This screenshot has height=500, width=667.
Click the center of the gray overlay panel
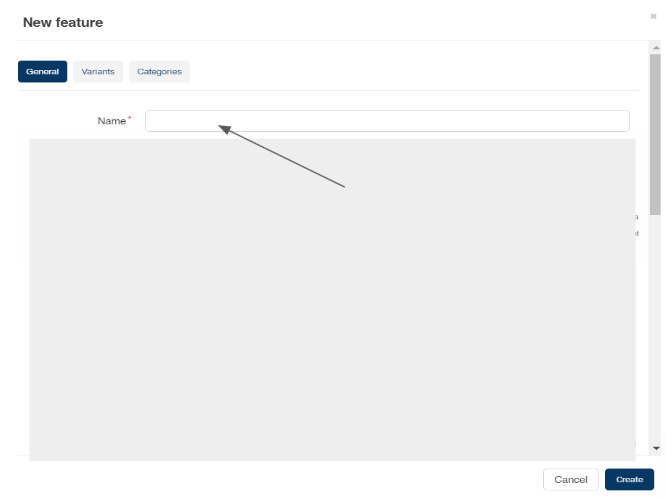332,300
